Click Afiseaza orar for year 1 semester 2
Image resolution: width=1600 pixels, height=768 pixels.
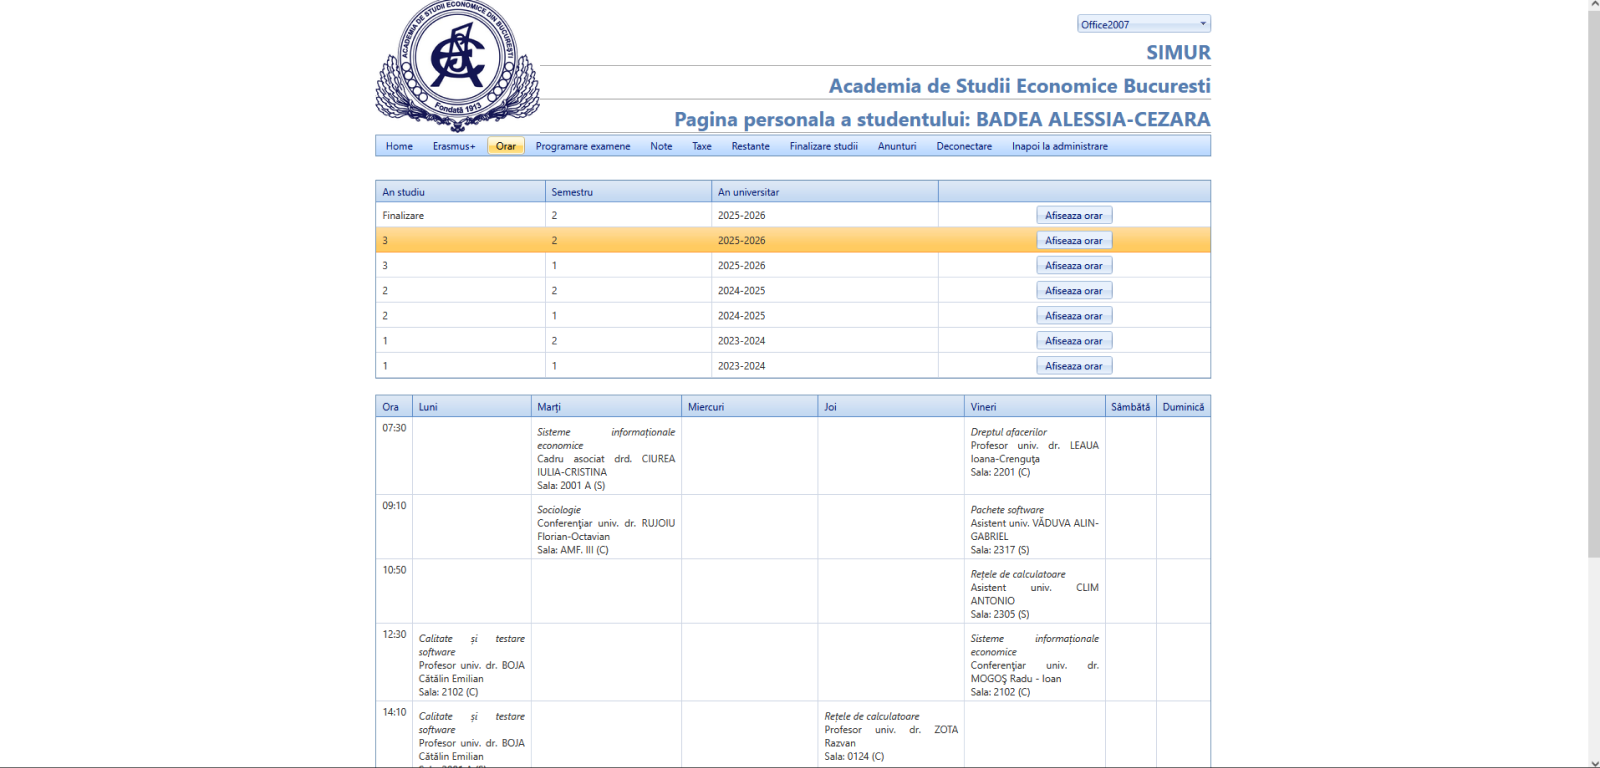coord(1074,340)
